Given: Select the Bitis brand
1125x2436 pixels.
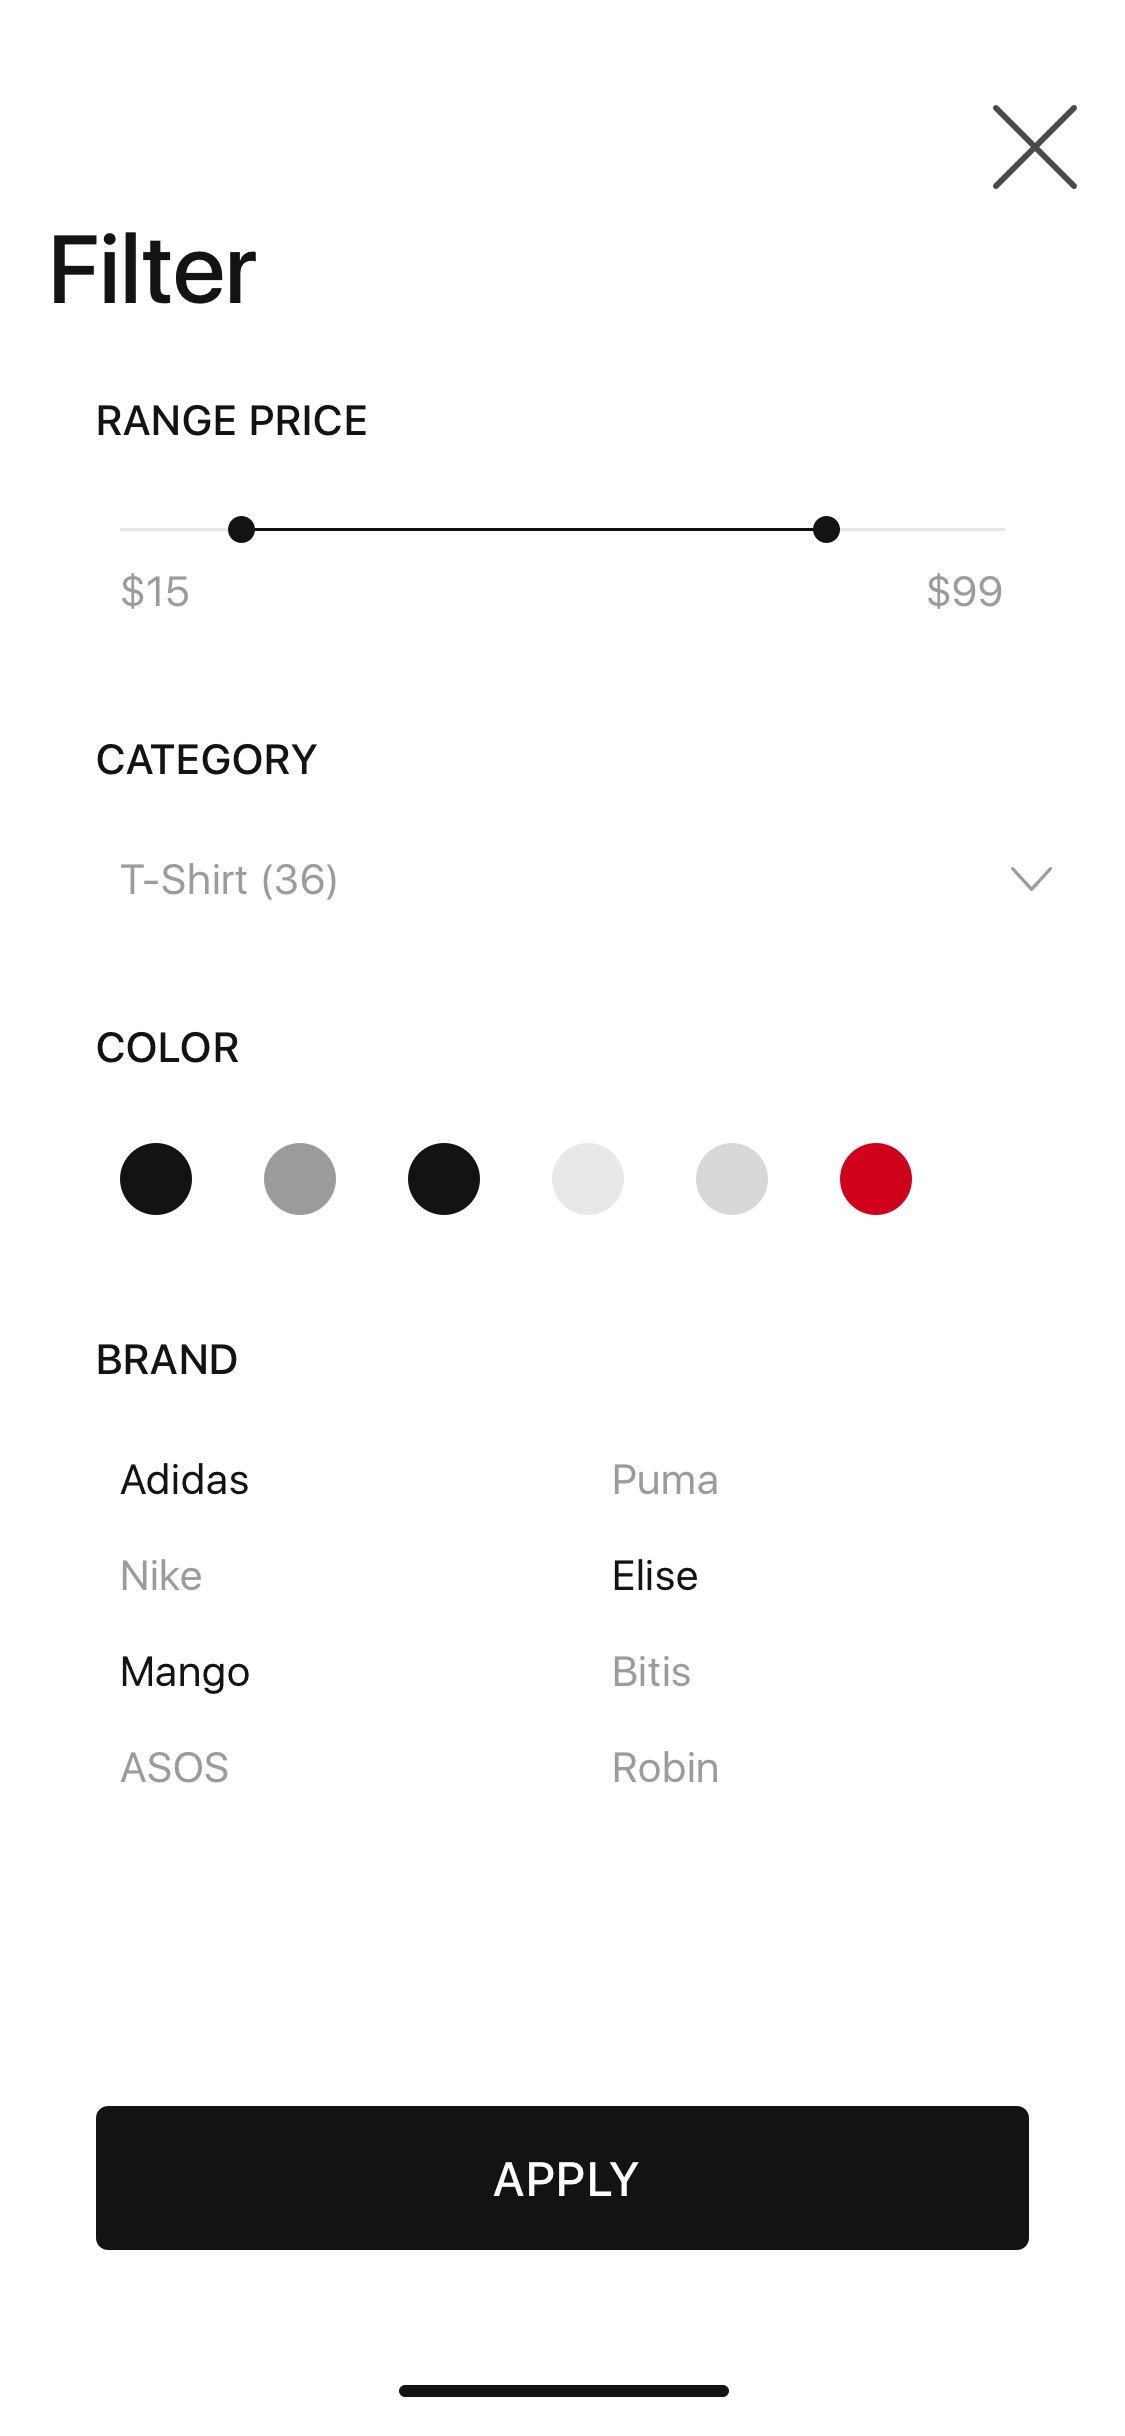Looking at the screenshot, I should point(651,1671).
